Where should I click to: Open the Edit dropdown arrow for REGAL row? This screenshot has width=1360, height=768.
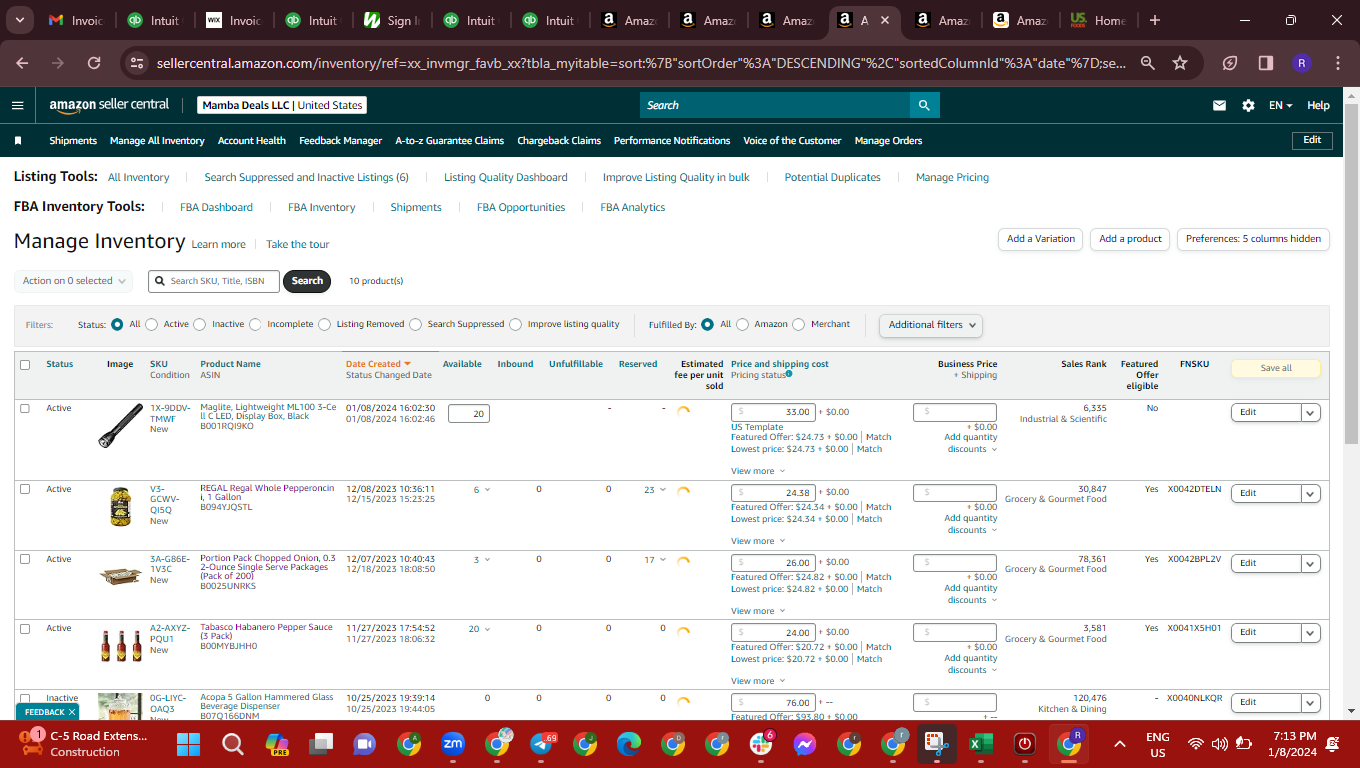point(1311,493)
